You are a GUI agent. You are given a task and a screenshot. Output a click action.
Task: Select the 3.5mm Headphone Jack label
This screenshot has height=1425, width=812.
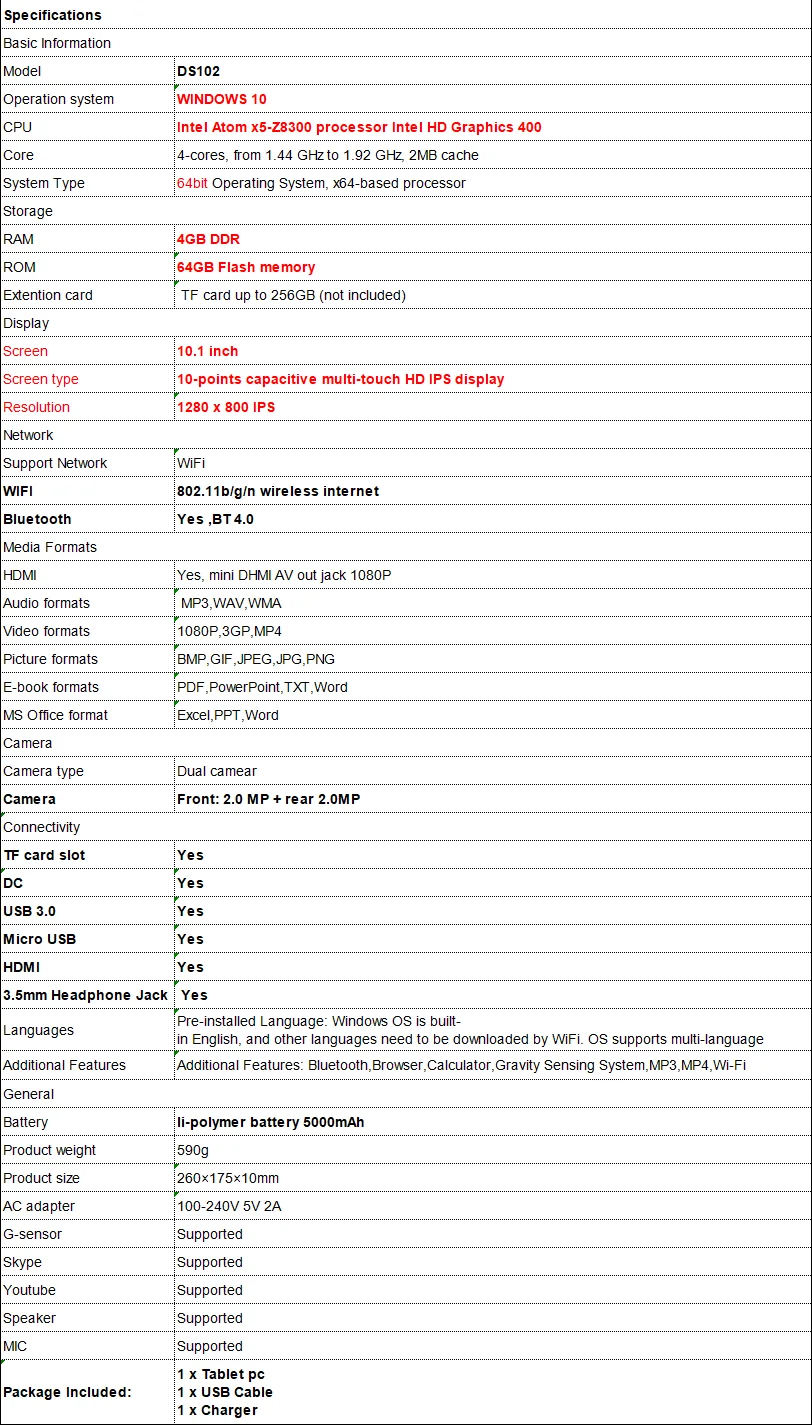tap(87, 995)
